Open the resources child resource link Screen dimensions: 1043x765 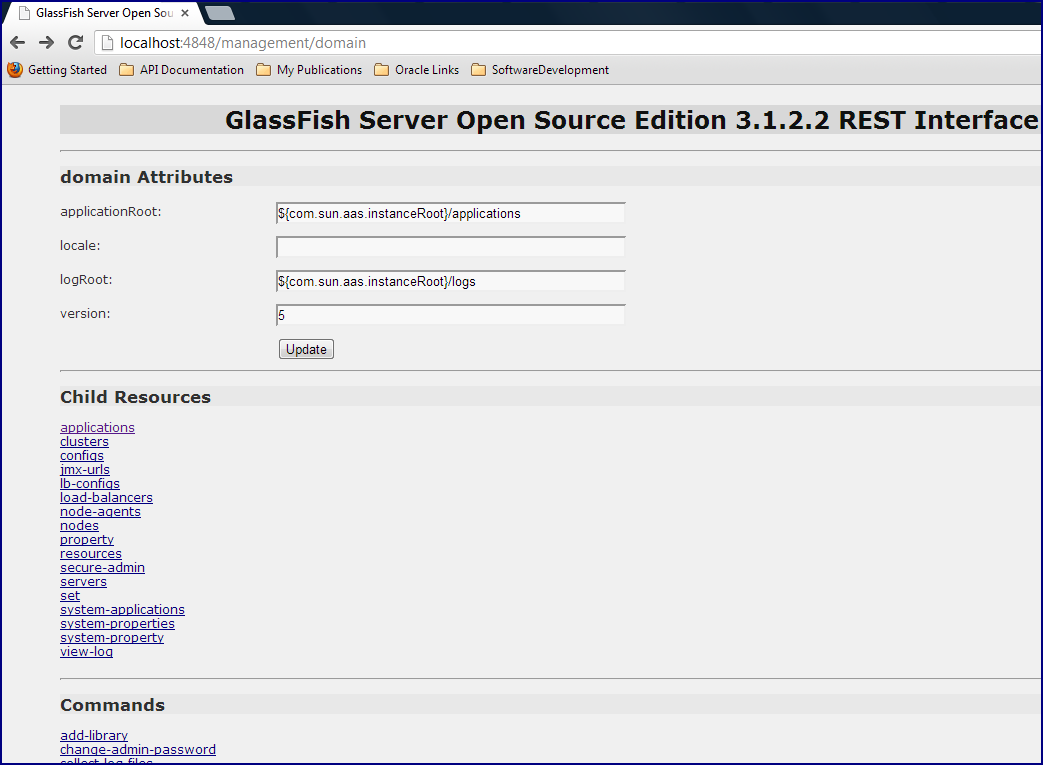(91, 553)
